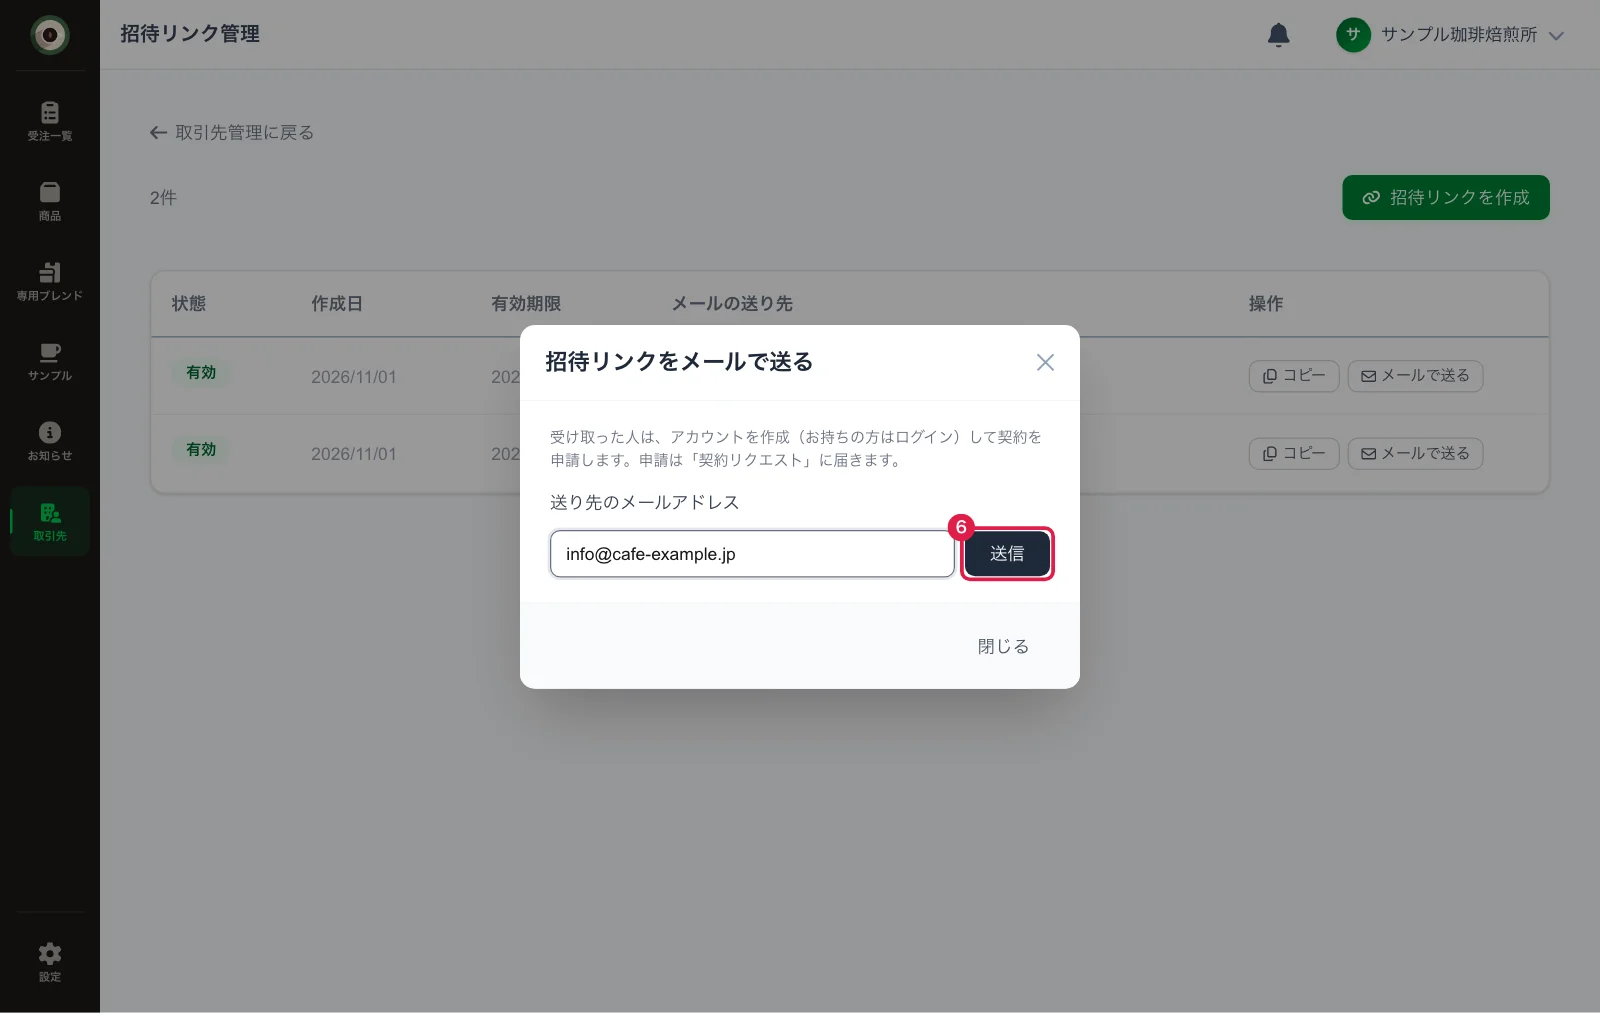Click 招待リンクを作成 green button
The width and height of the screenshot is (1600, 1013).
(x=1446, y=198)
